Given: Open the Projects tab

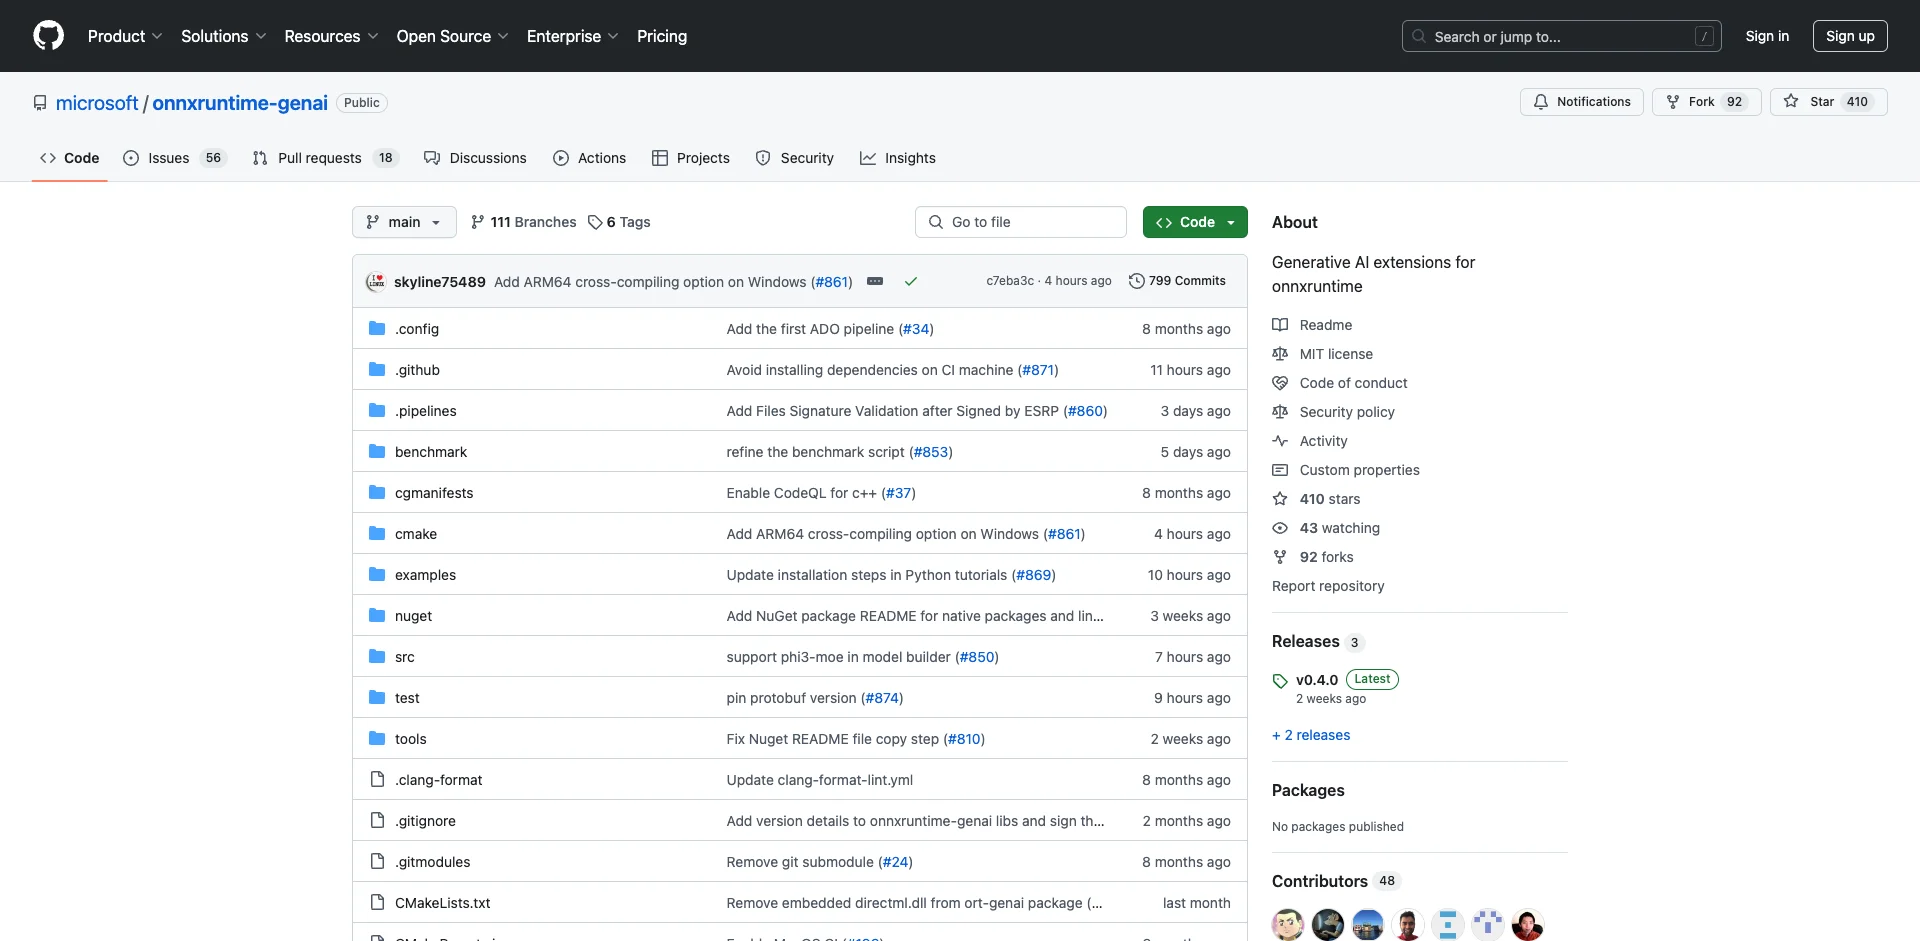Looking at the screenshot, I should (691, 158).
